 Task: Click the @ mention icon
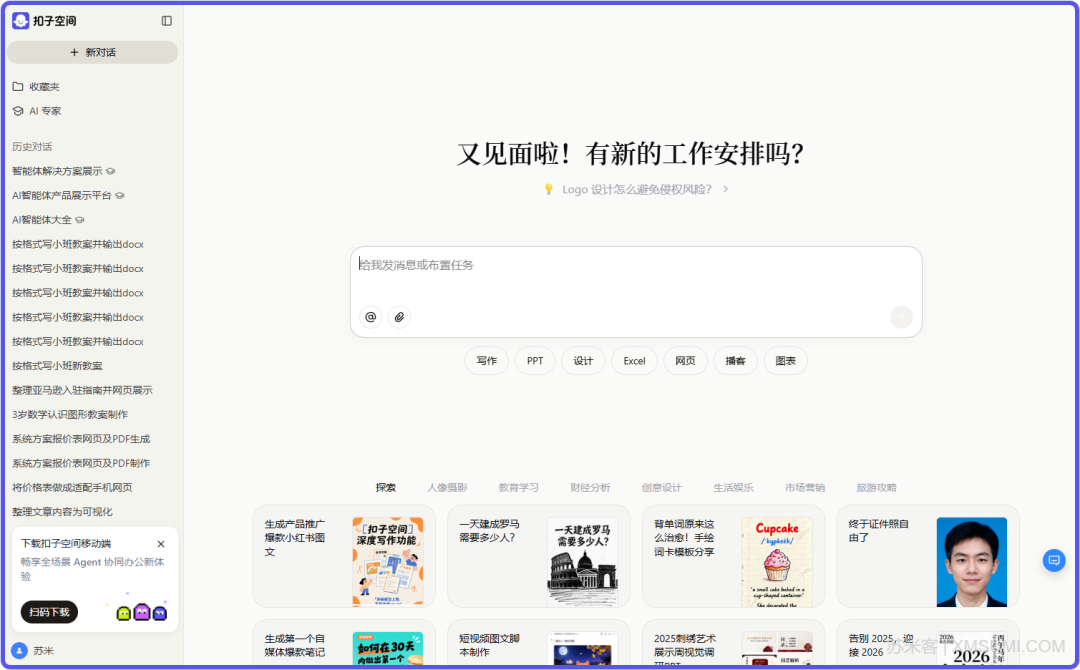point(371,317)
